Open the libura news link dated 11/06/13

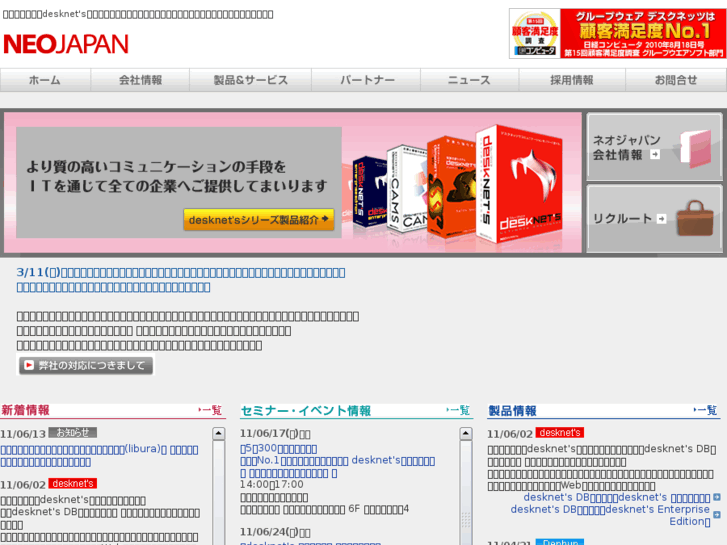point(99,456)
